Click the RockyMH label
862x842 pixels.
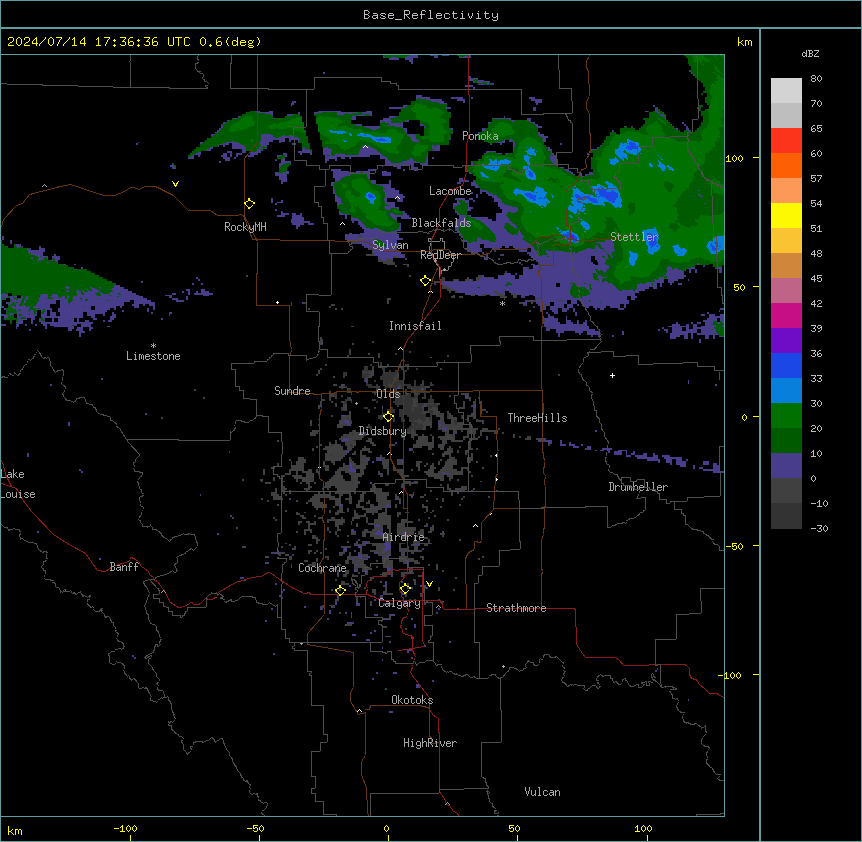(245, 227)
